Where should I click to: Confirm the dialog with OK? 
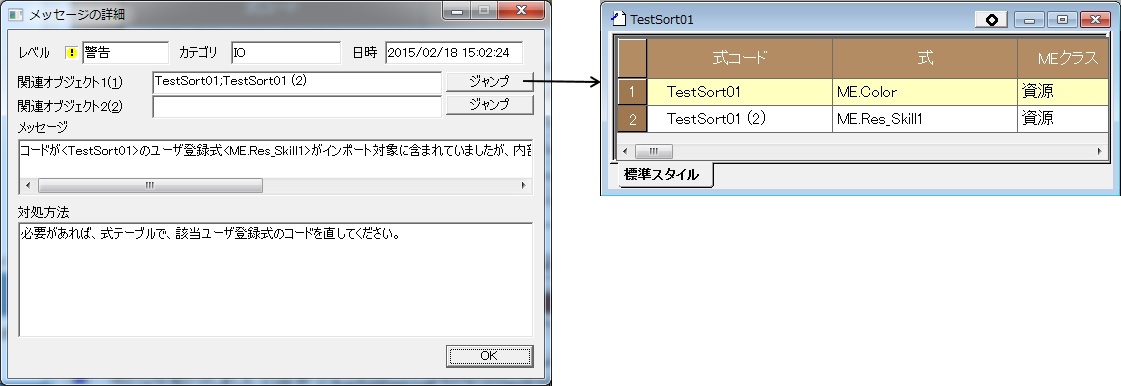point(490,355)
